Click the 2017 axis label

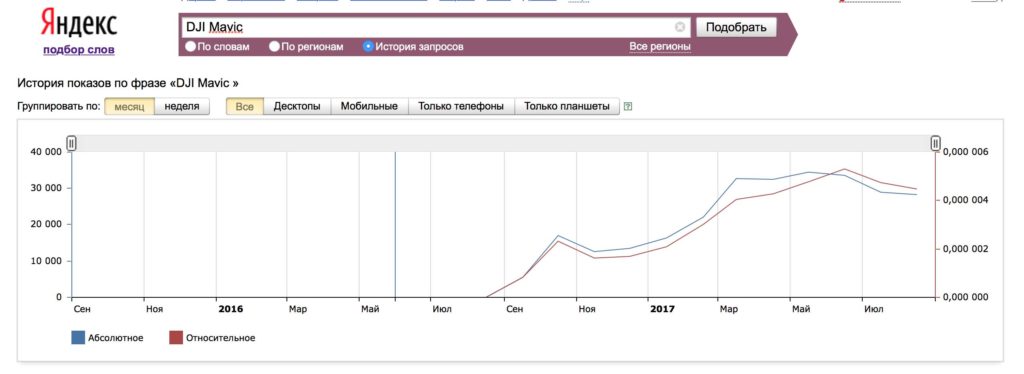tap(663, 309)
